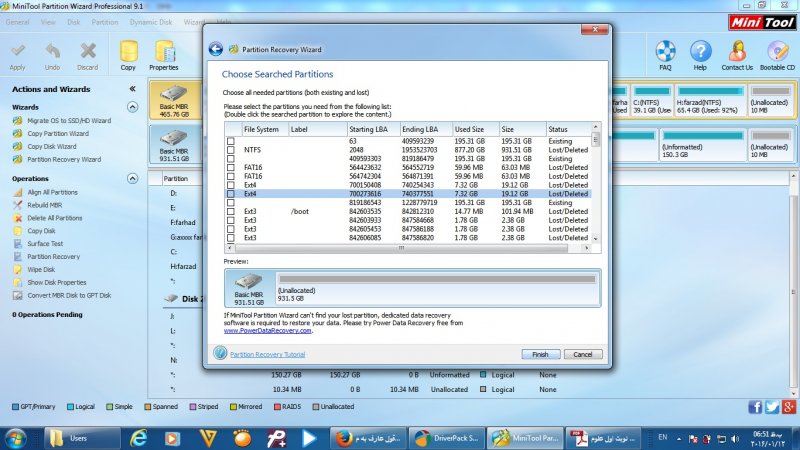Check the Existing row starting at 63
Screen dimensions: 800x450
click(x=231, y=141)
